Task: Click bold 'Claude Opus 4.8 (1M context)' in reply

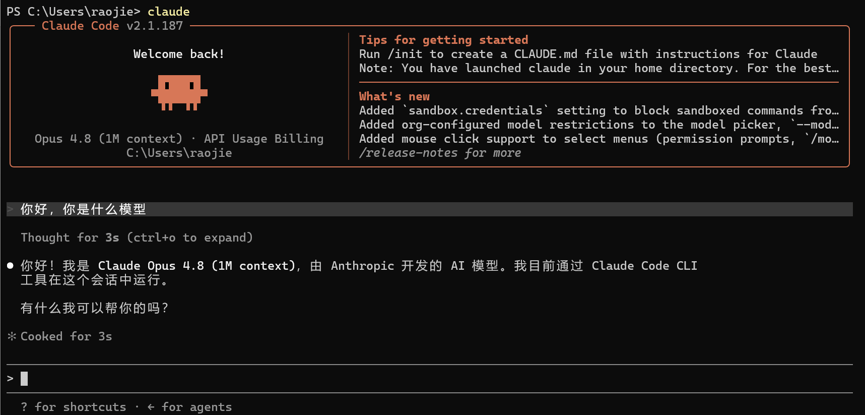Action: 197,266
